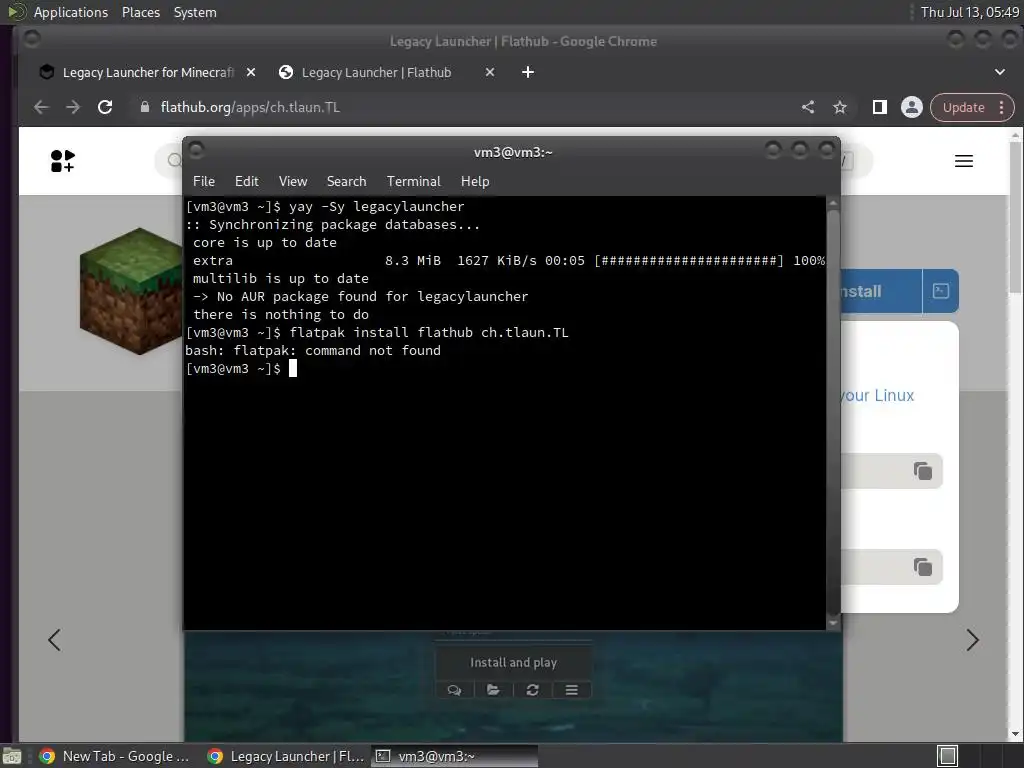Close the Legacy Launcher | Flathub tab
Image resolution: width=1024 pixels, height=768 pixels.
coord(490,72)
